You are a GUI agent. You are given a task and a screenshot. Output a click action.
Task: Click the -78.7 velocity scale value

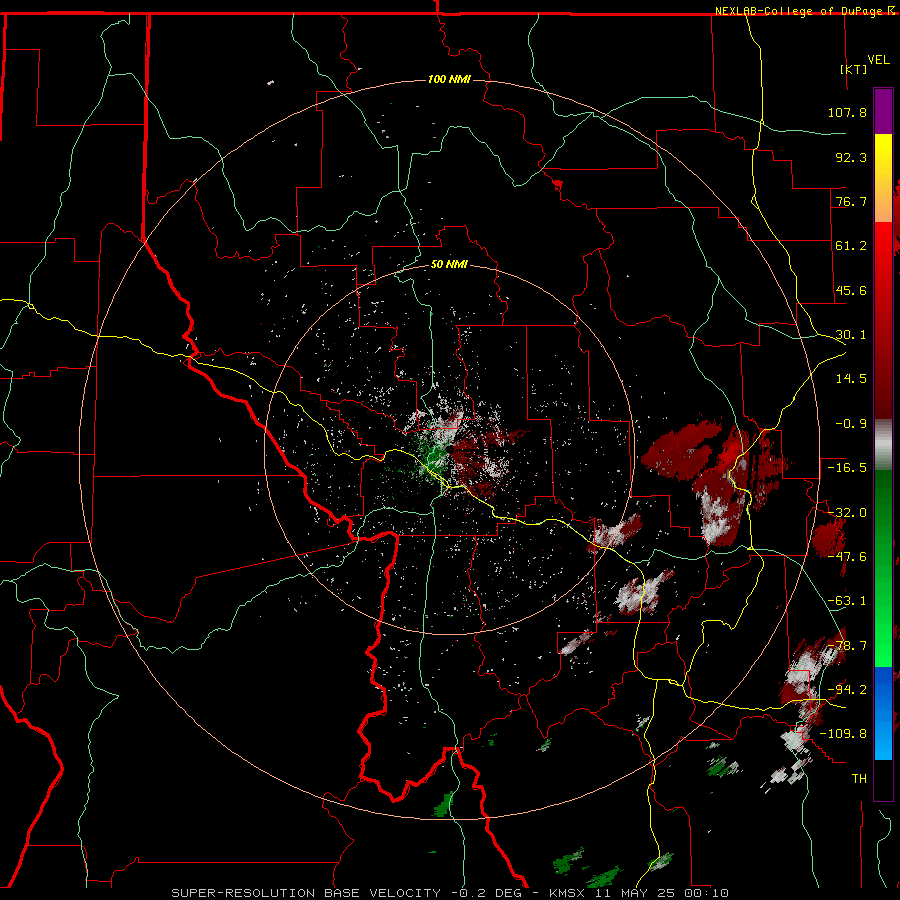pos(847,646)
